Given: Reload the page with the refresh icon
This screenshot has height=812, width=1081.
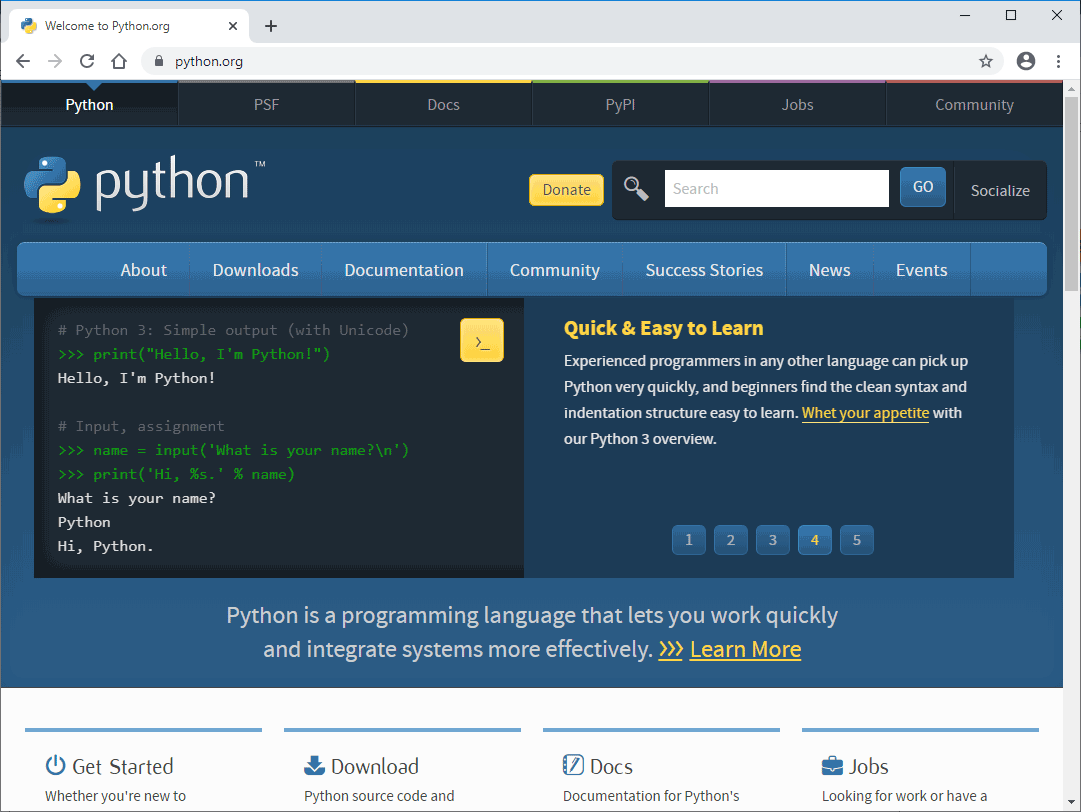Looking at the screenshot, I should pos(87,61).
